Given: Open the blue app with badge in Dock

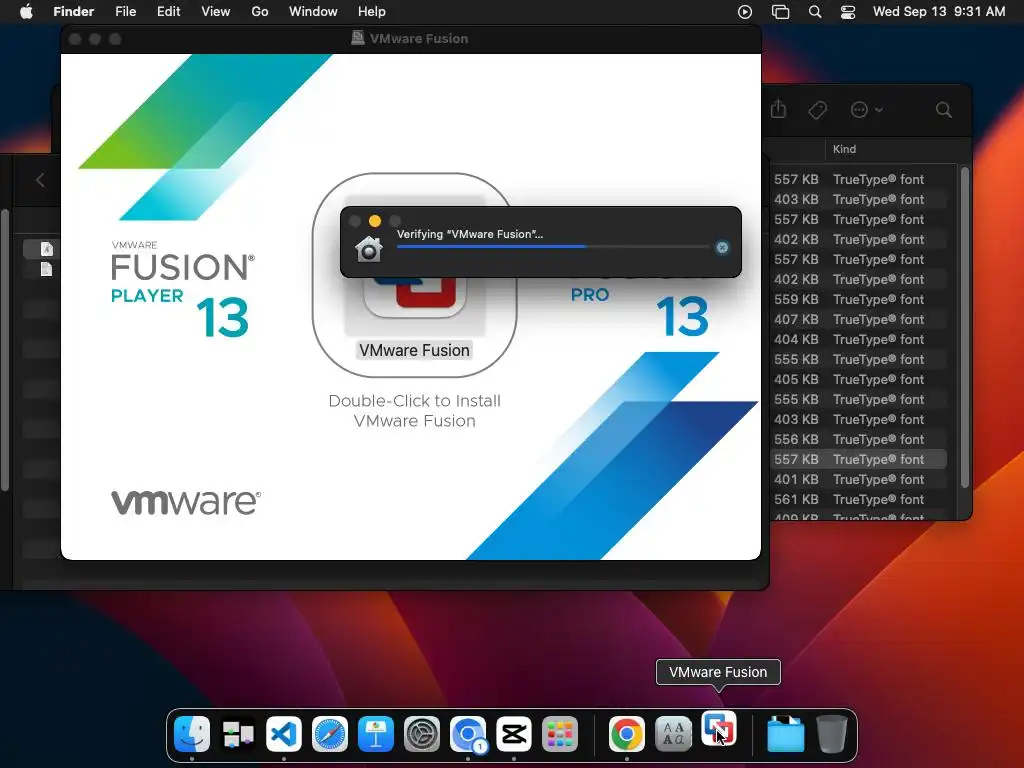Looking at the screenshot, I should 468,734.
